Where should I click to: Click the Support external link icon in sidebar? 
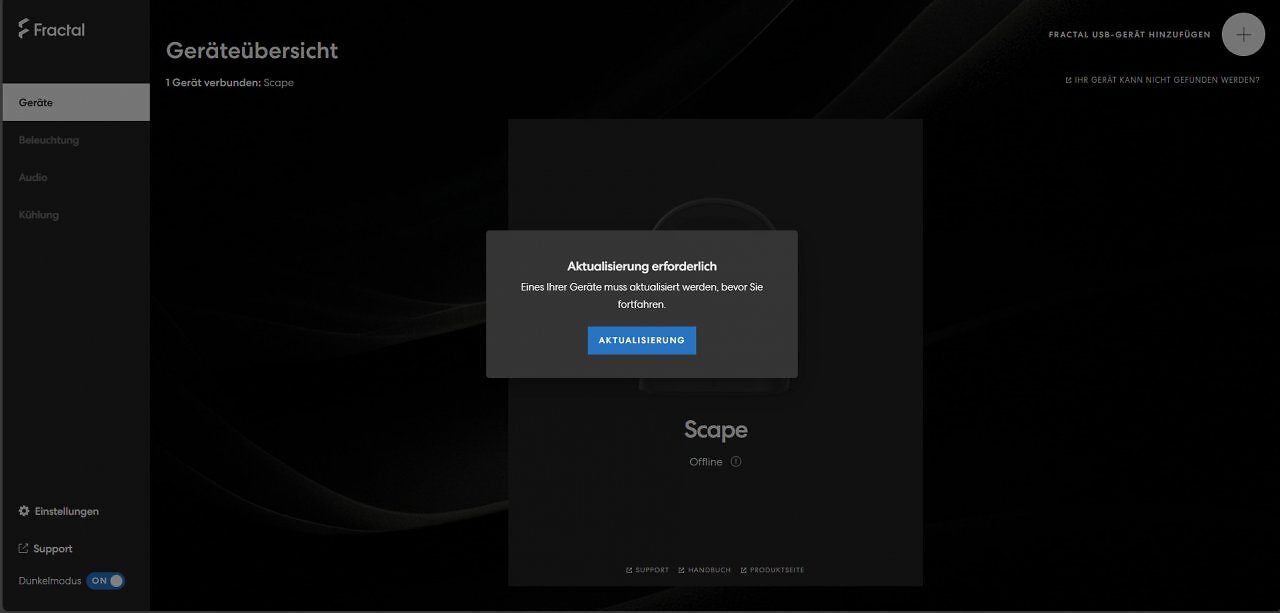[x=24, y=548]
